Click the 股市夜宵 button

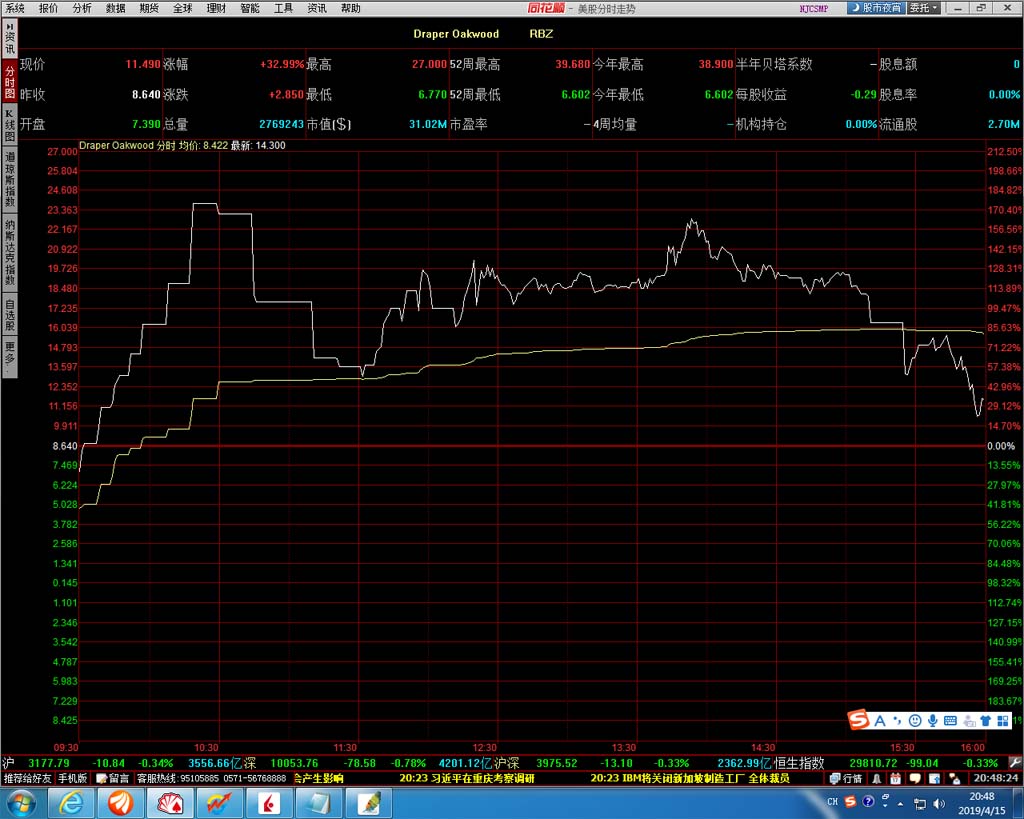[x=876, y=8]
